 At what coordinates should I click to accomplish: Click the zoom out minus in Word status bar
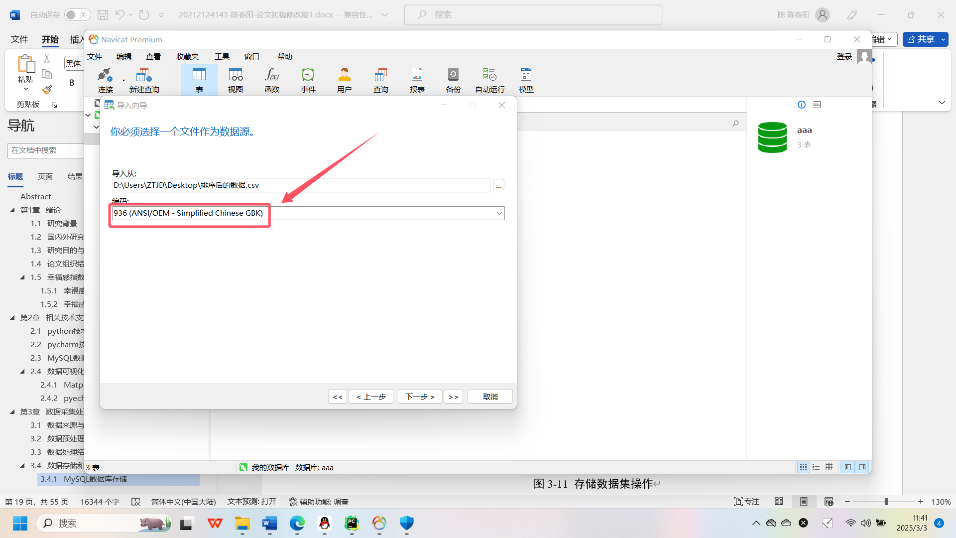847,501
